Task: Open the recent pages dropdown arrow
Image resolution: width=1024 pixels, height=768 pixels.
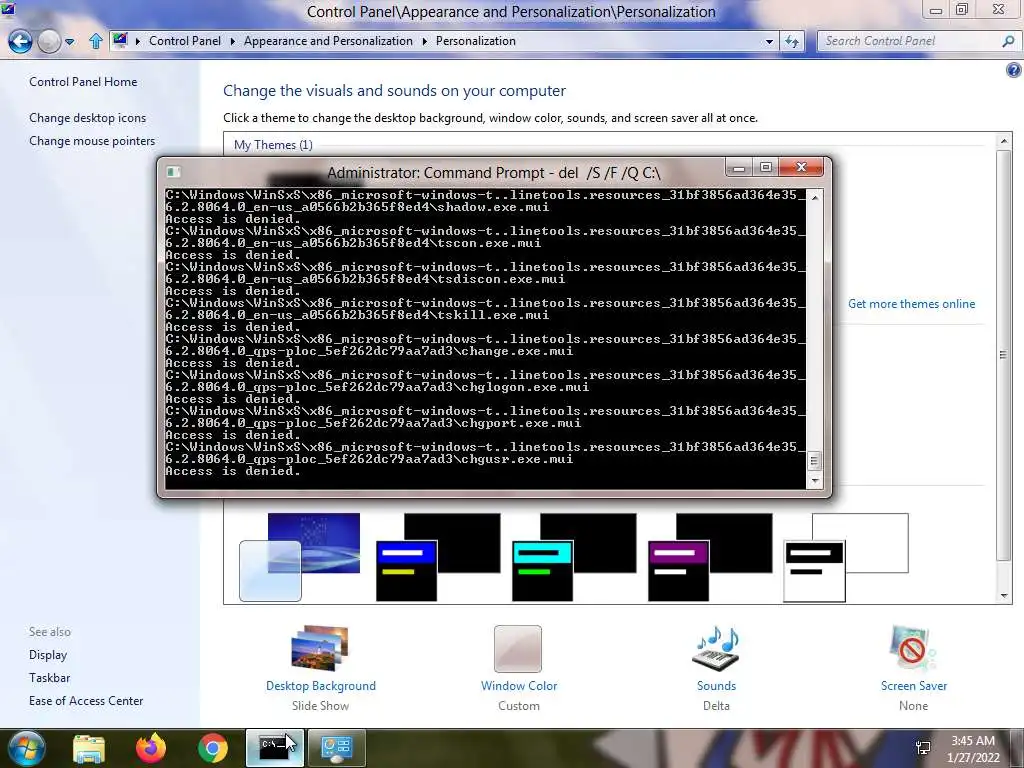Action: [x=69, y=42]
